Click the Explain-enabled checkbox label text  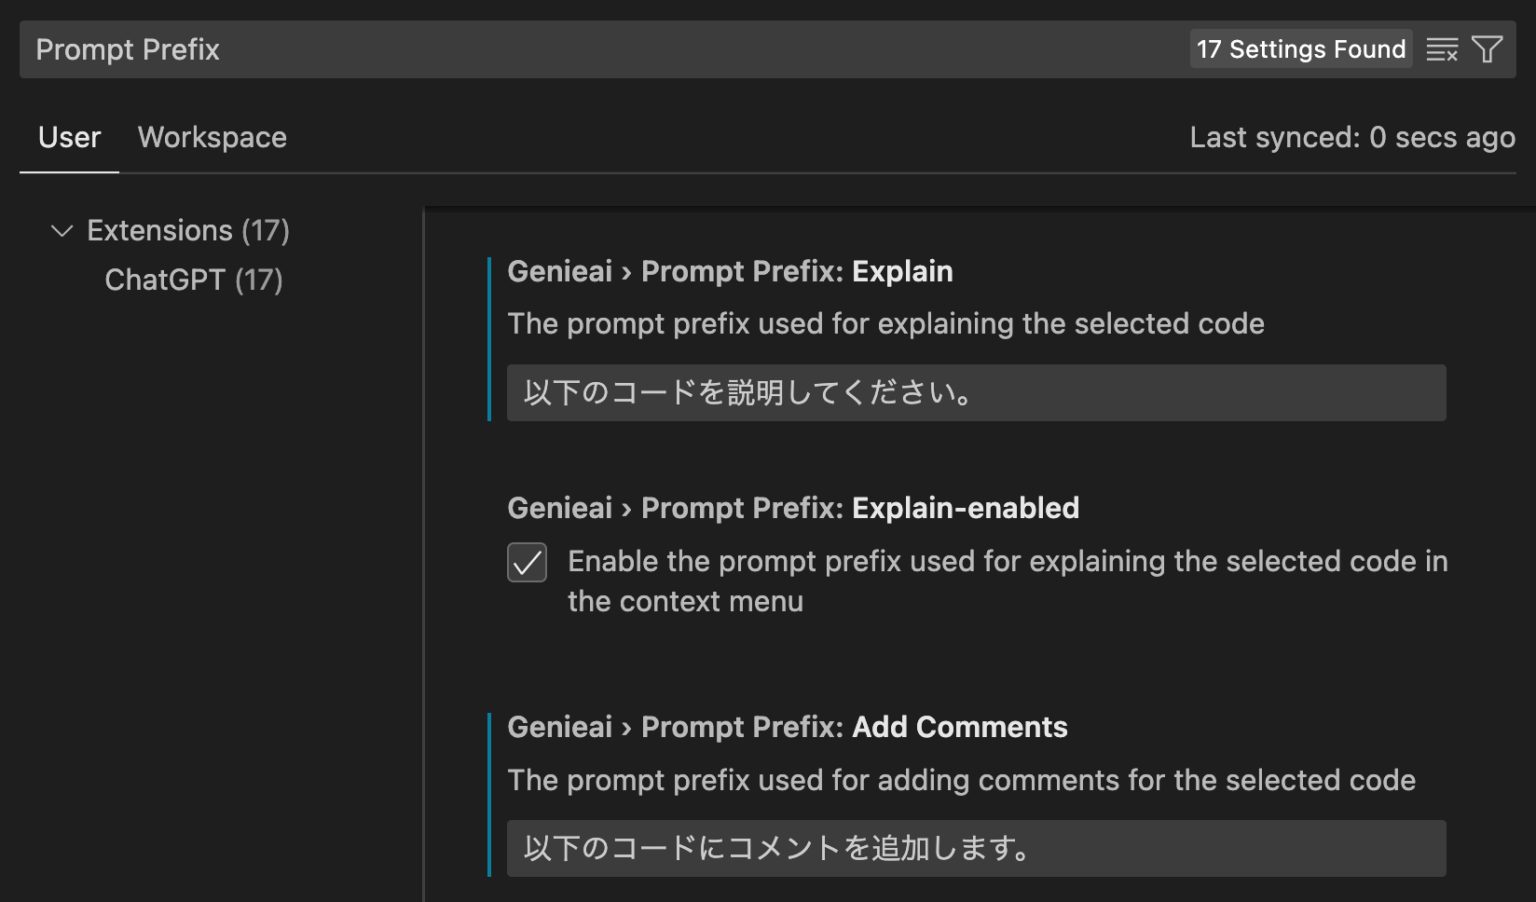[x=1007, y=580]
